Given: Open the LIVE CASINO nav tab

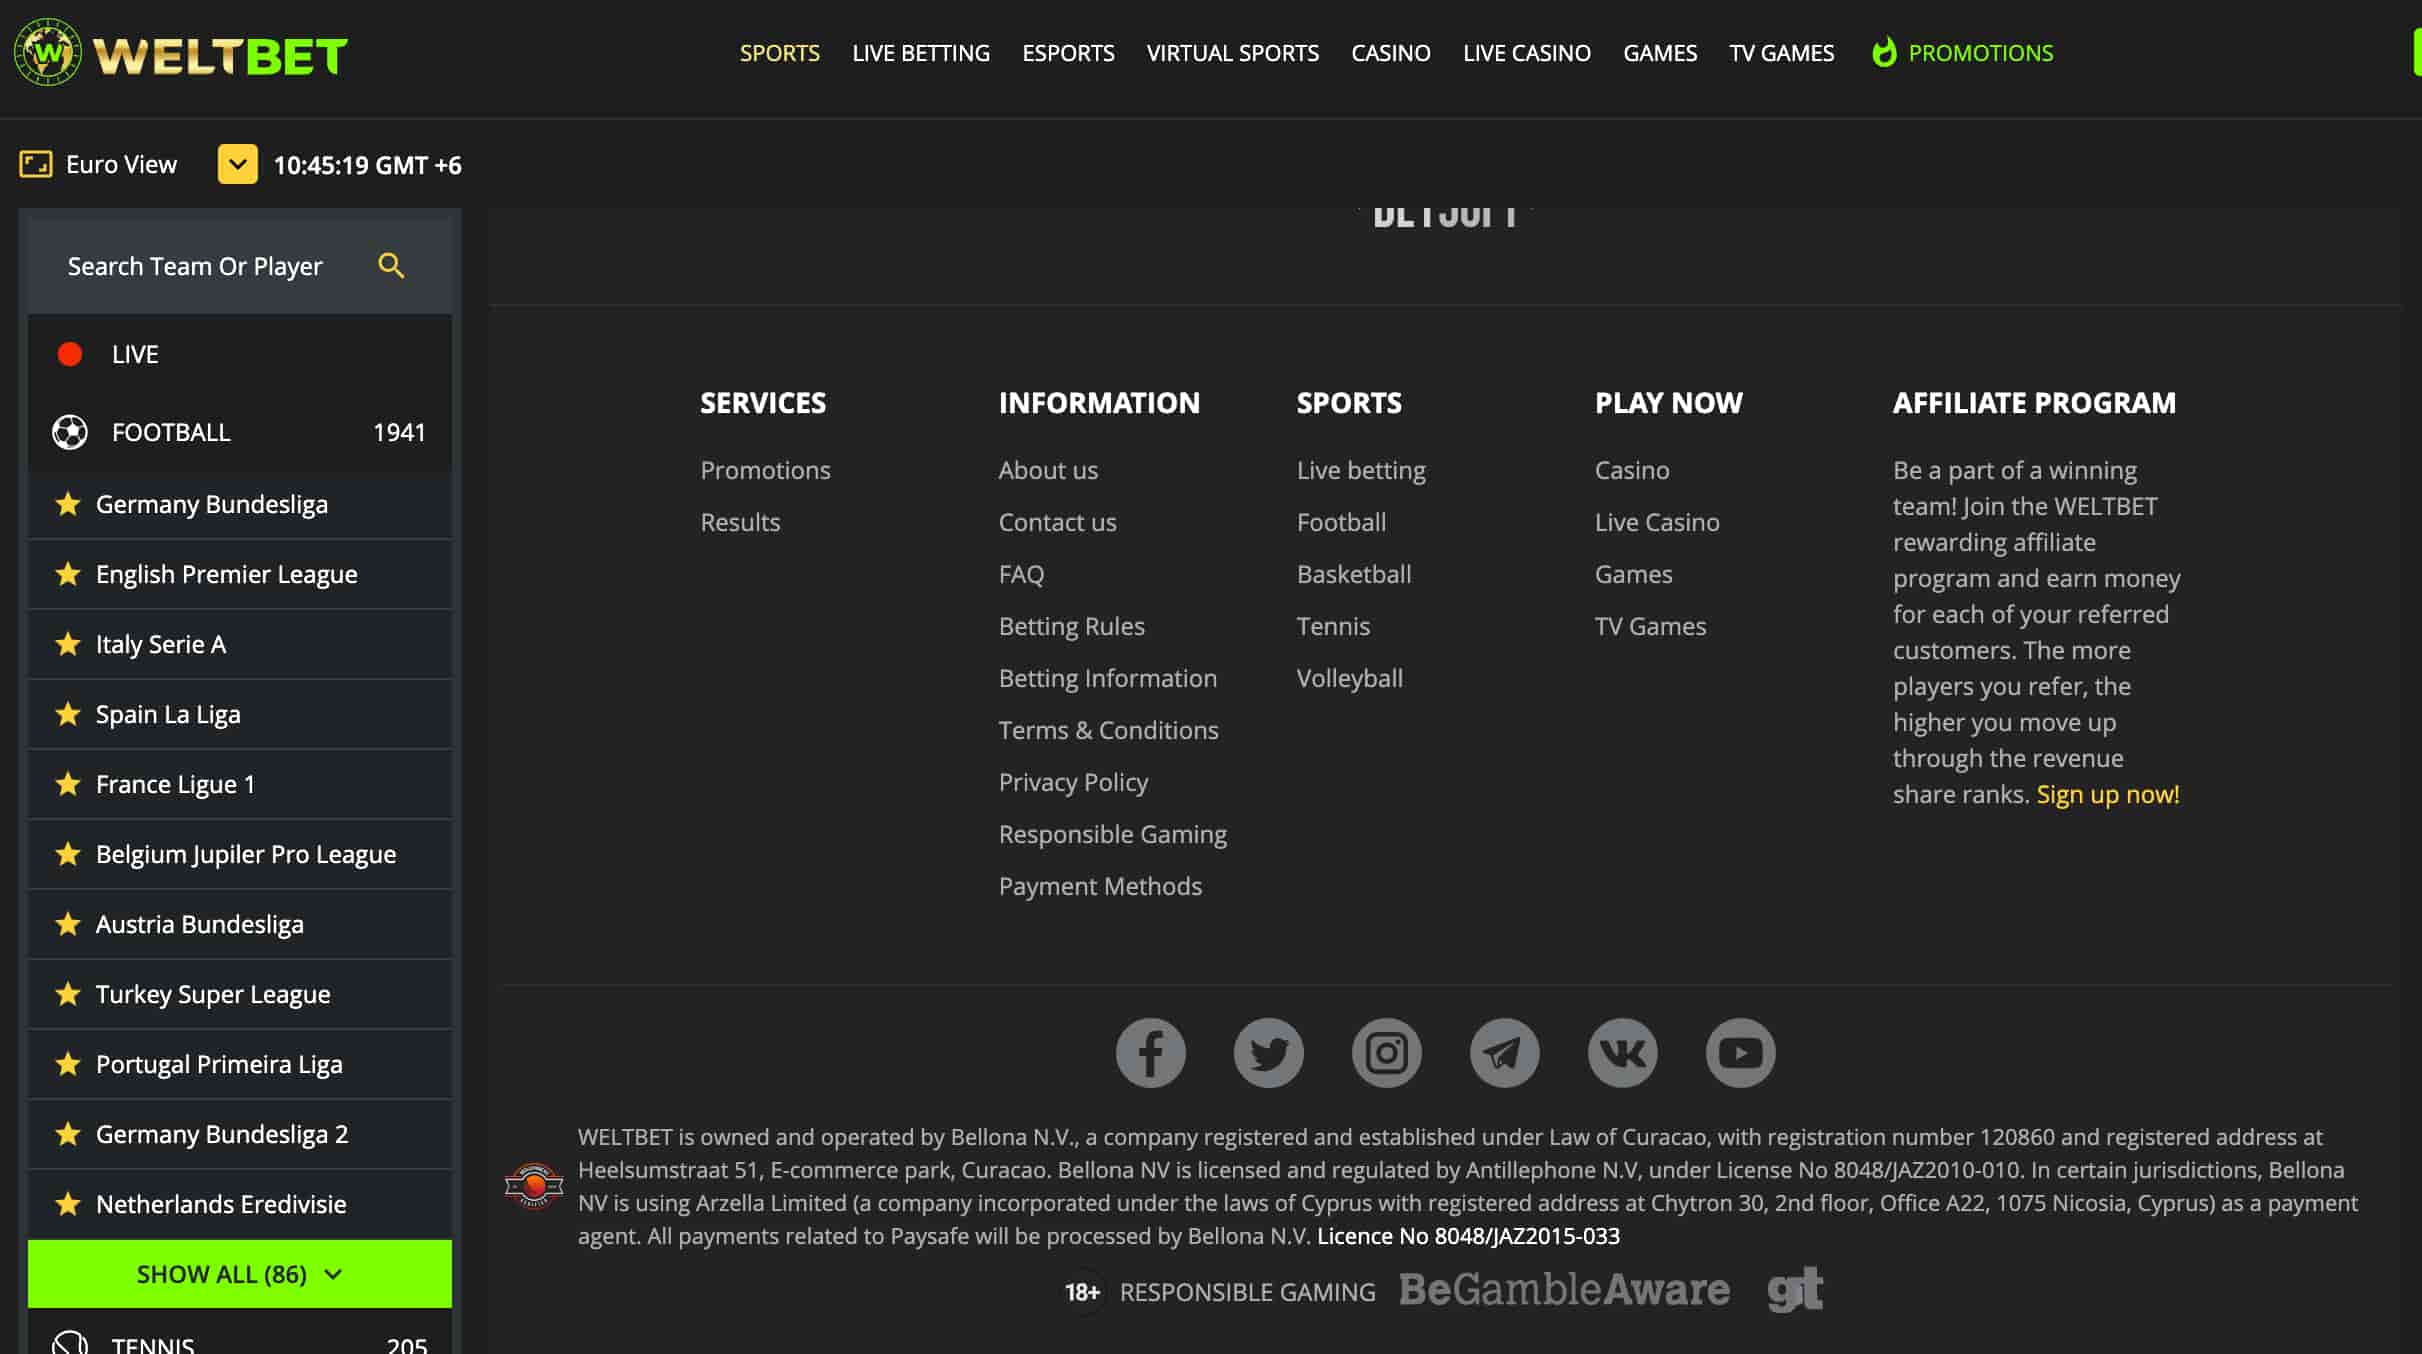Looking at the screenshot, I should 1527,53.
